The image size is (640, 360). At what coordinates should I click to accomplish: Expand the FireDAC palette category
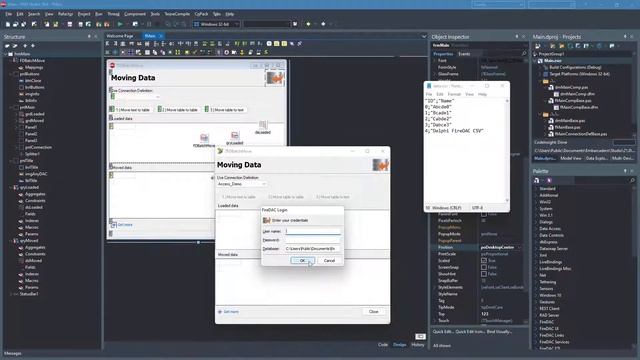536,322
